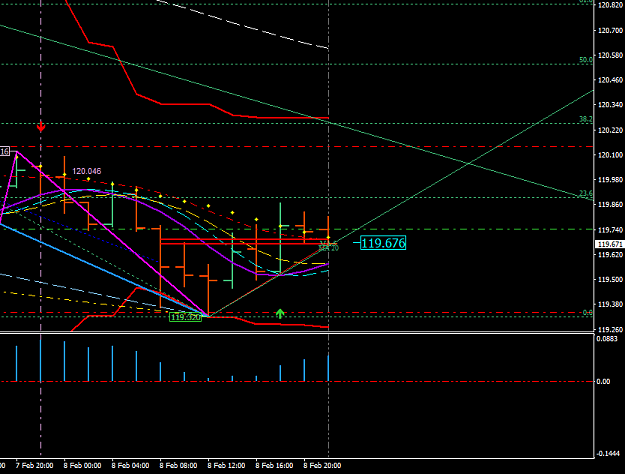
Task: Click the 8 Feb 20:00 time label
Action: (322, 466)
